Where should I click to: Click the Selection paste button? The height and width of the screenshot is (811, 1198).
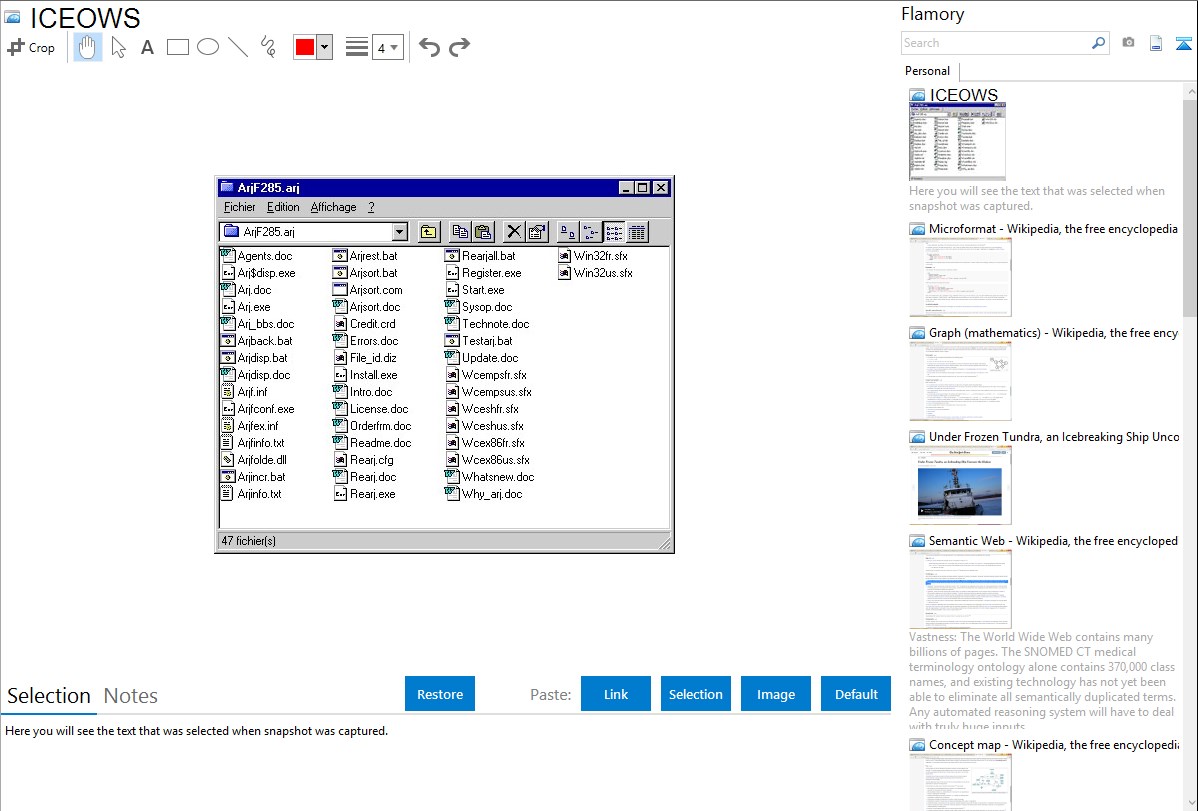696,694
